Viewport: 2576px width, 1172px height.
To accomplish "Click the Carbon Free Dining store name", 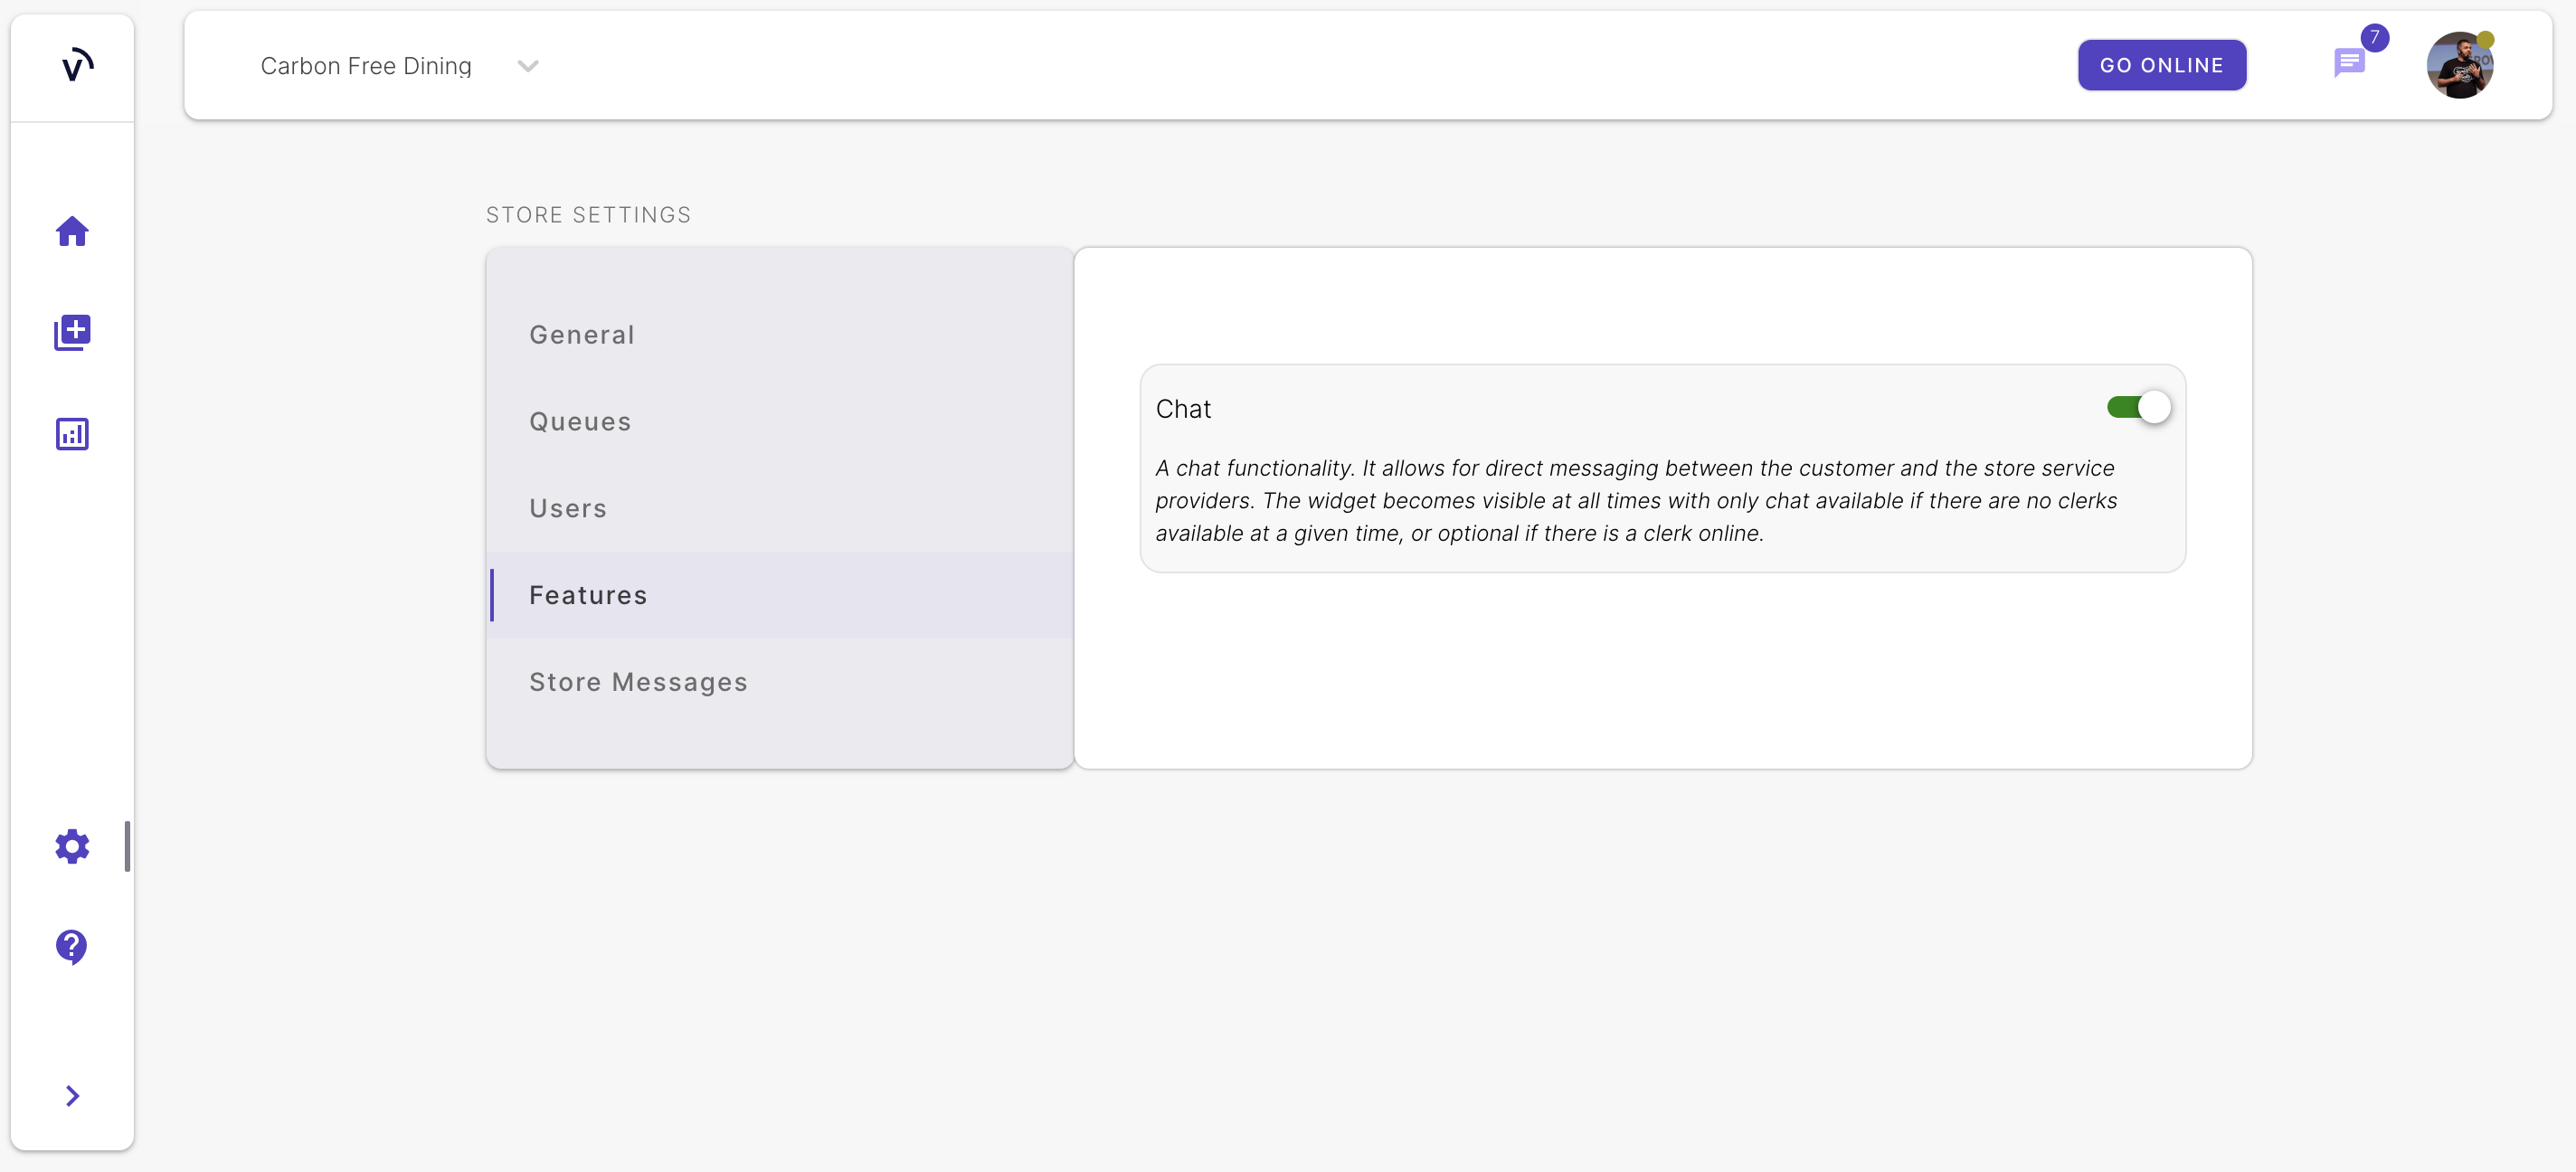I will 366,66.
